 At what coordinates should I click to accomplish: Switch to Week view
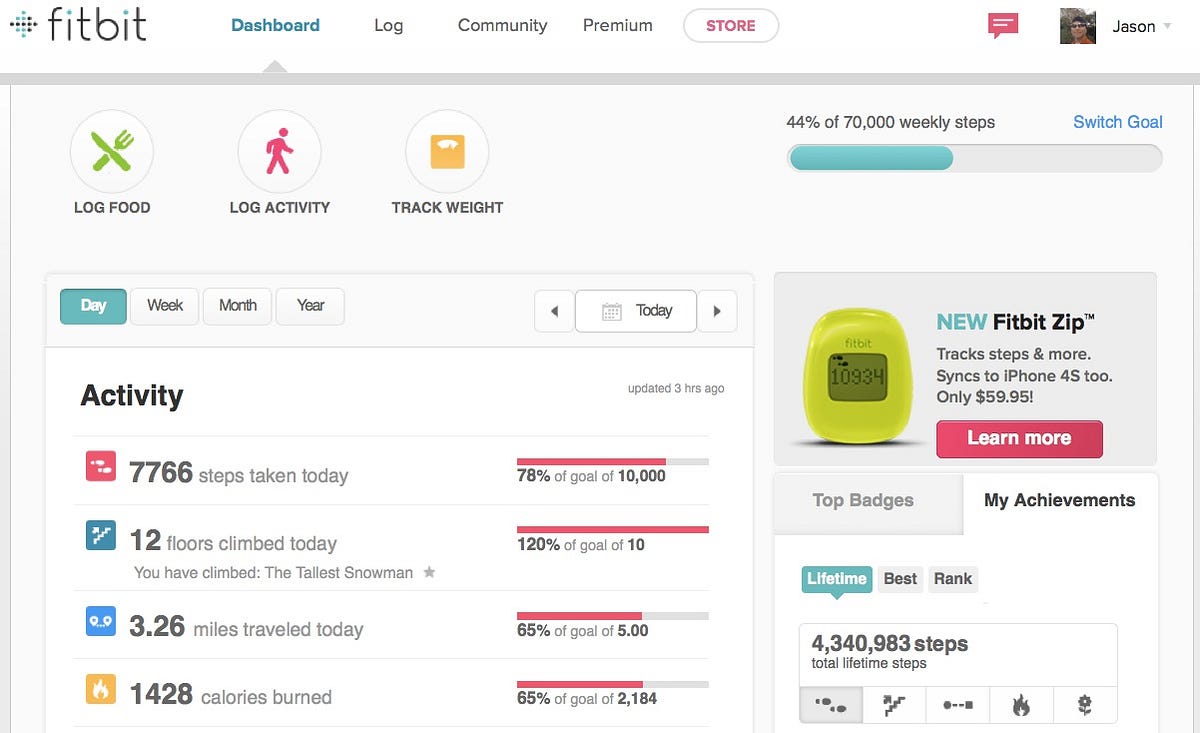165,306
